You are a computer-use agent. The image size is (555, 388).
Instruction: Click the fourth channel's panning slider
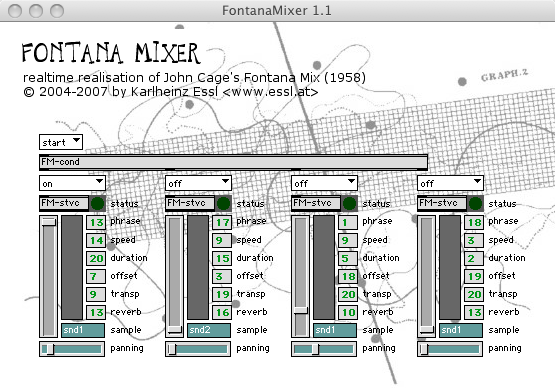450,349
